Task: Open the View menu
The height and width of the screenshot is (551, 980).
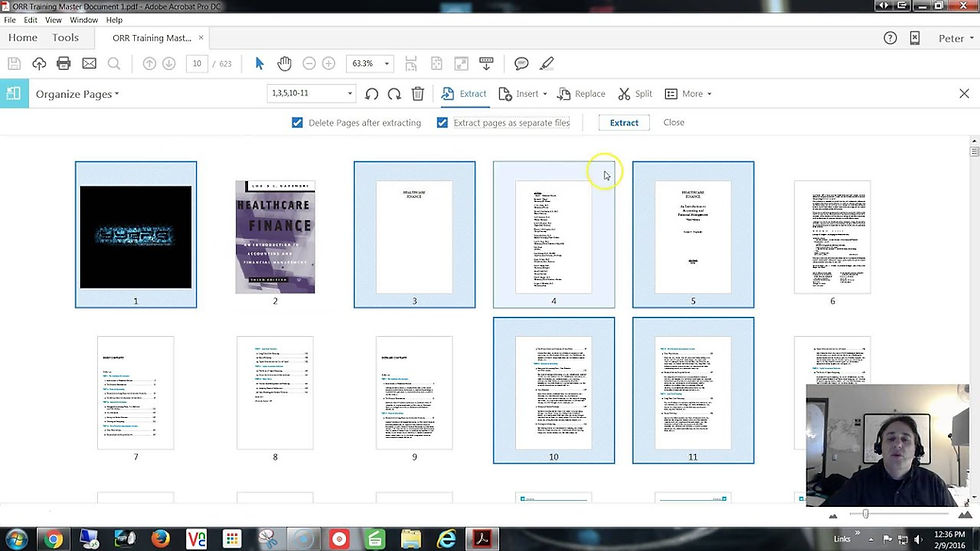Action: (x=53, y=20)
